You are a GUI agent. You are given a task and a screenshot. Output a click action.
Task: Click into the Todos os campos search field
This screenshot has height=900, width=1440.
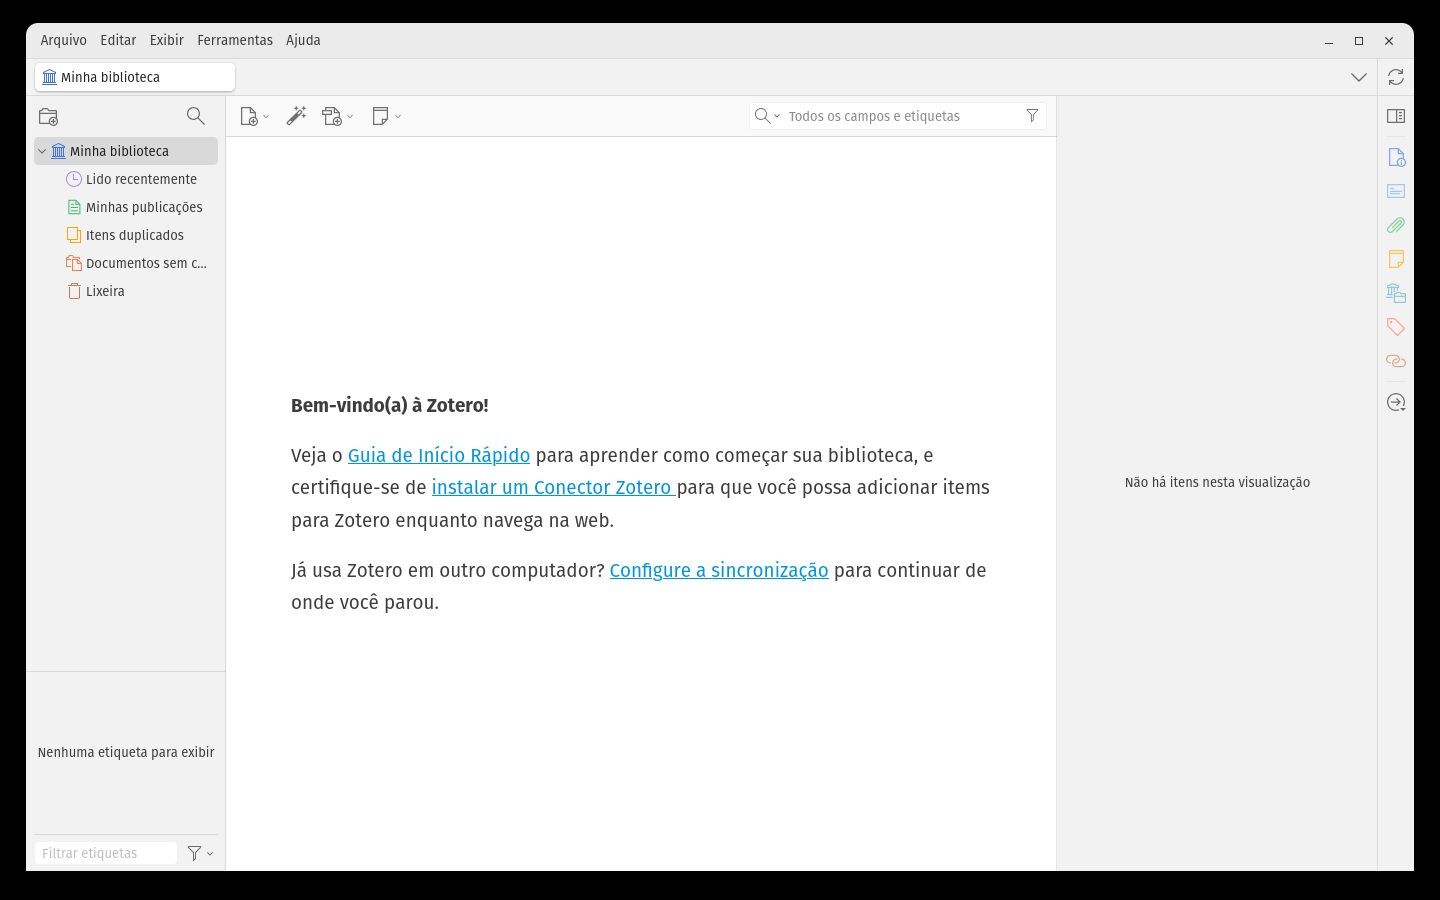click(x=900, y=116)
